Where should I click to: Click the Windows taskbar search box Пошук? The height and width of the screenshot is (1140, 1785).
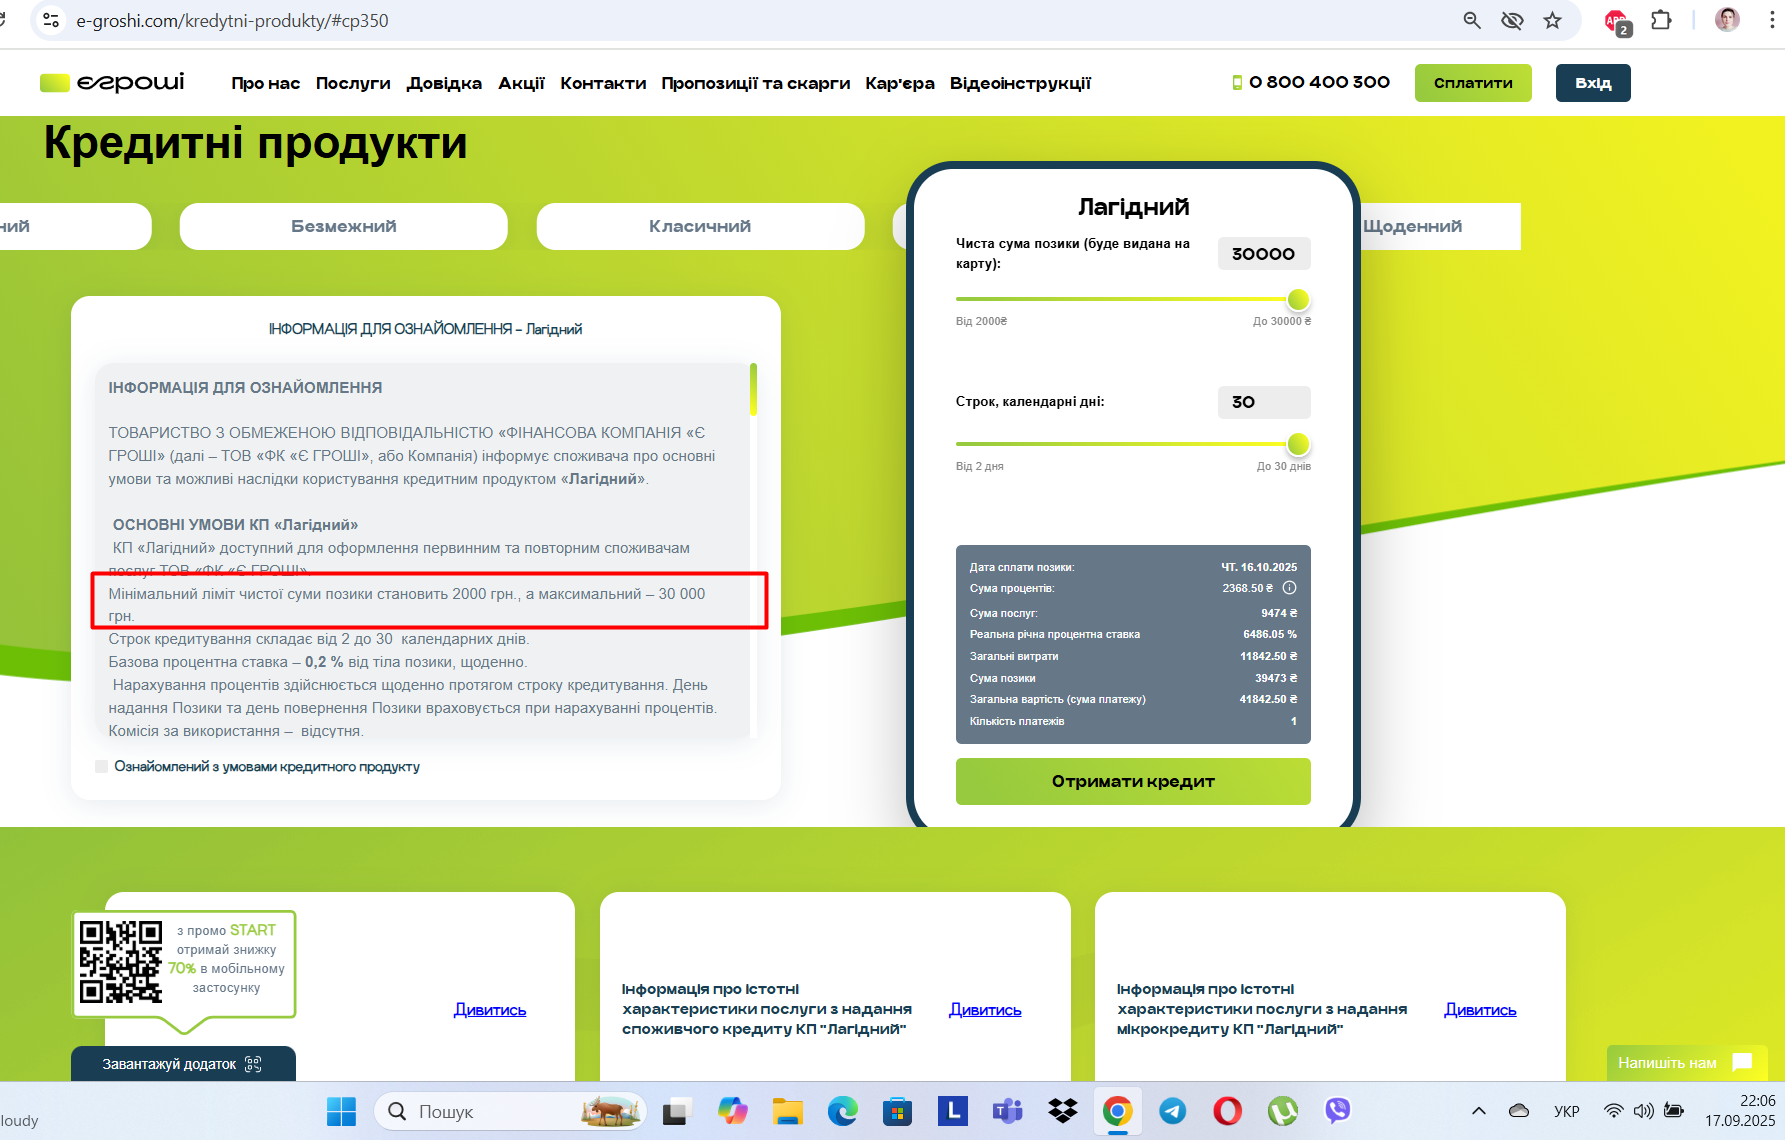(510, 1111)
